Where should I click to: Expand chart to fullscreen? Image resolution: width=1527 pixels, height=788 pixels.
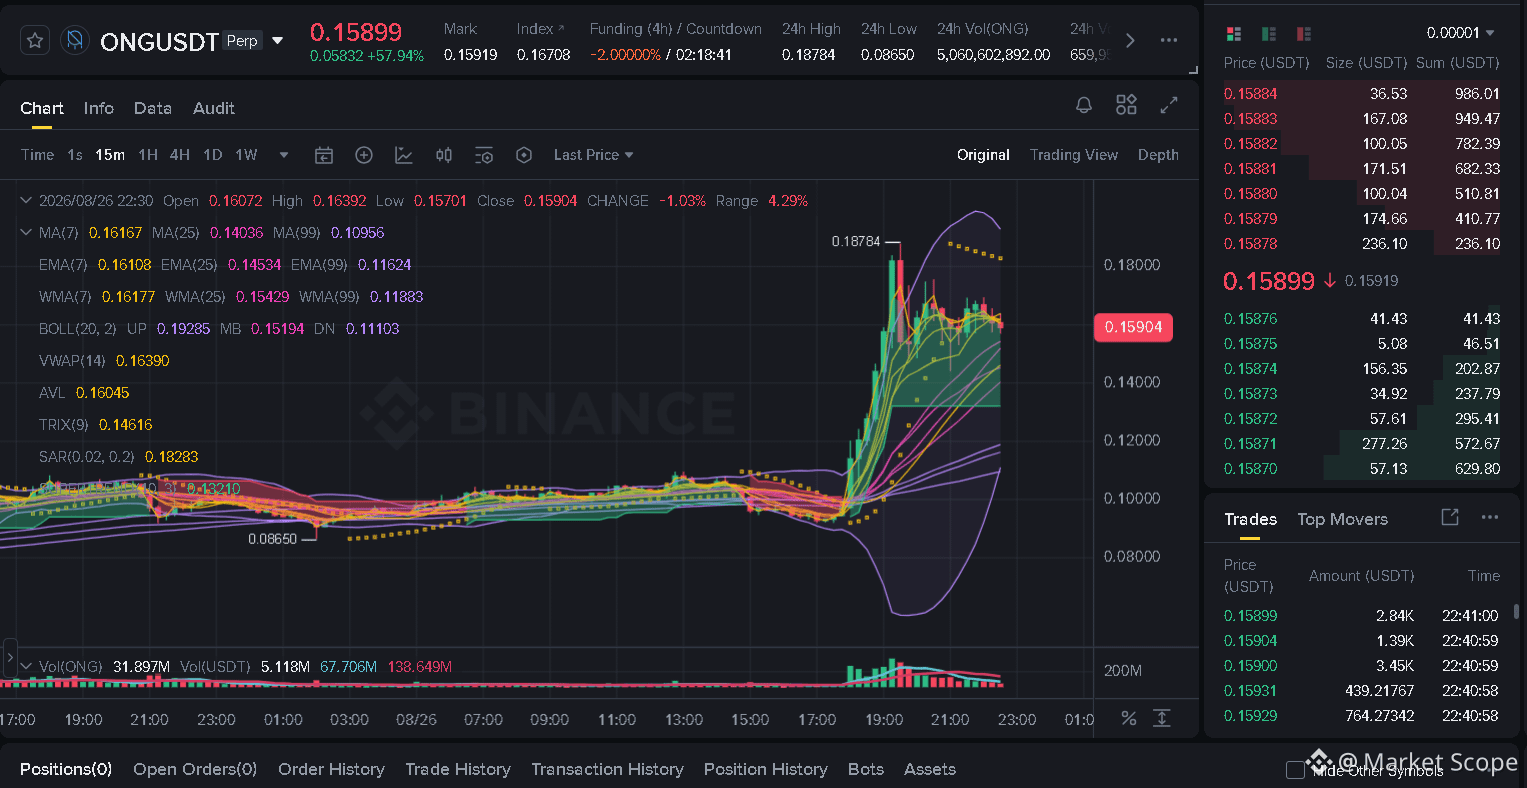point(1168,105)
